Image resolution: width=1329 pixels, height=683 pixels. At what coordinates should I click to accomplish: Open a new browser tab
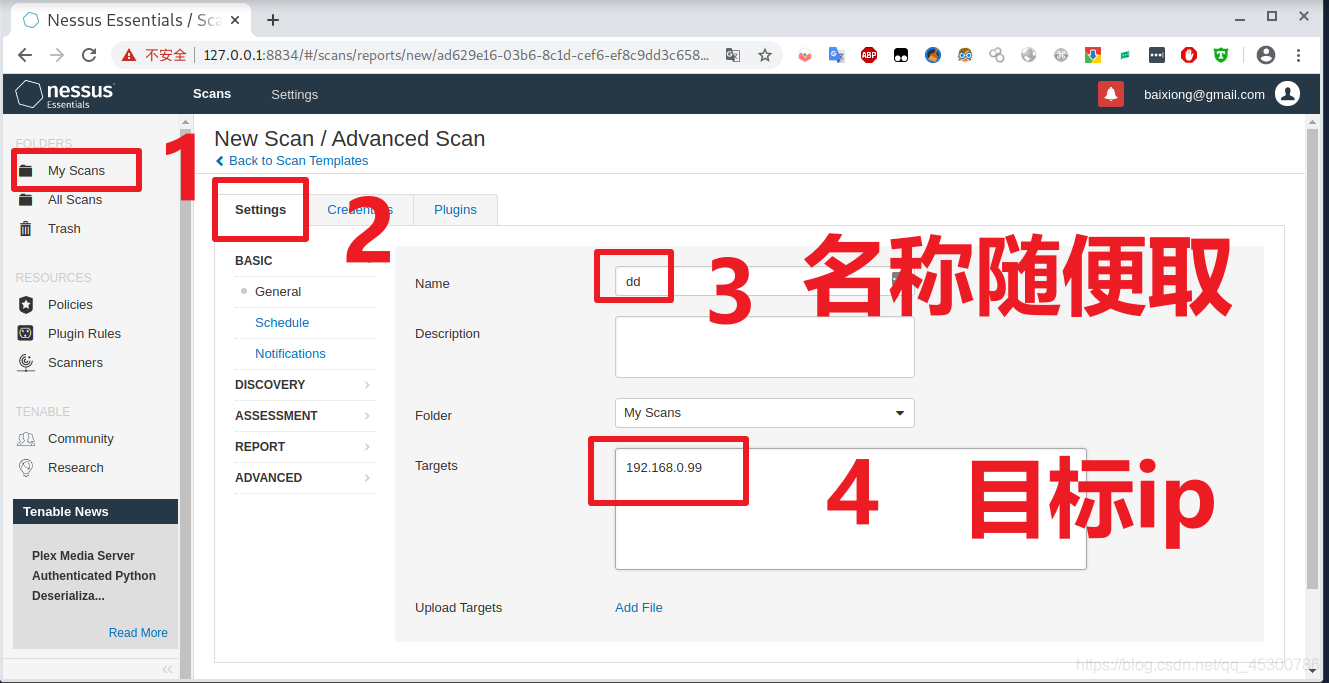coord(273,20)
